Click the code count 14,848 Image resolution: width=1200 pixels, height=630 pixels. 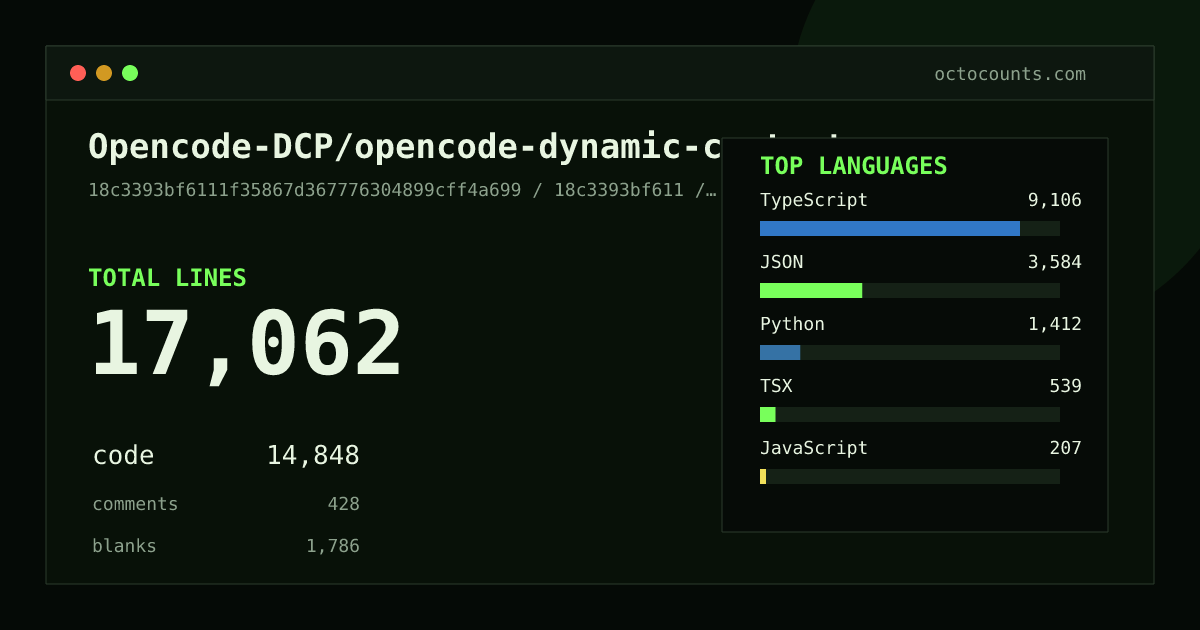313,456
